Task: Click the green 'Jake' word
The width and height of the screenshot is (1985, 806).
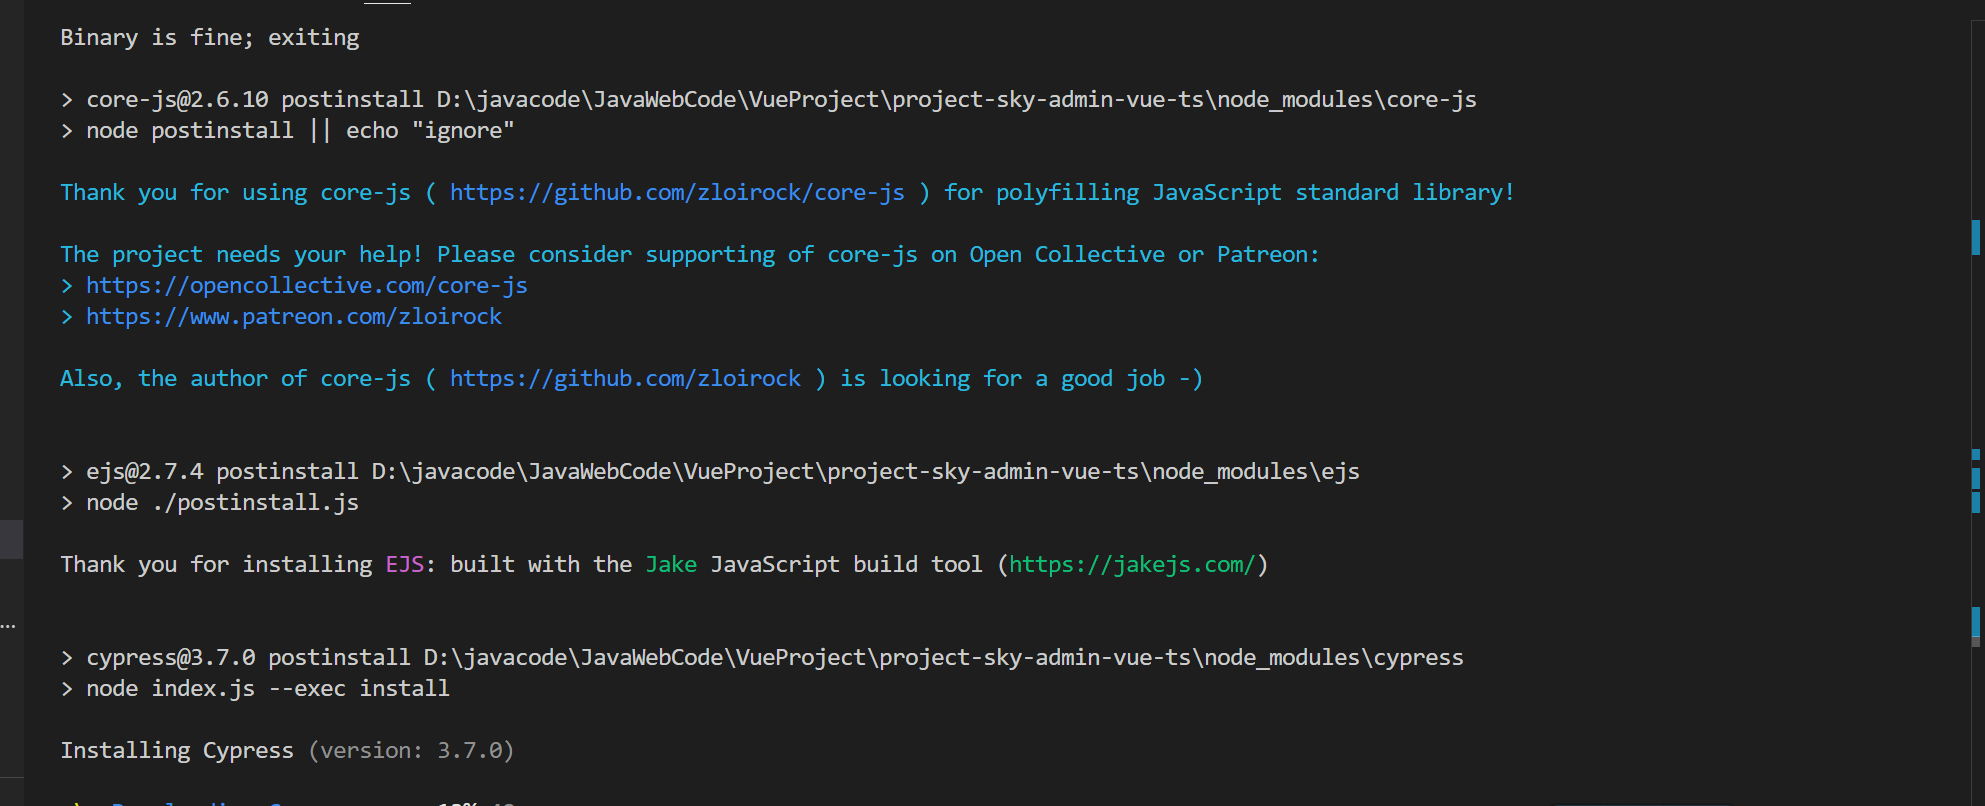Action: 671,564
